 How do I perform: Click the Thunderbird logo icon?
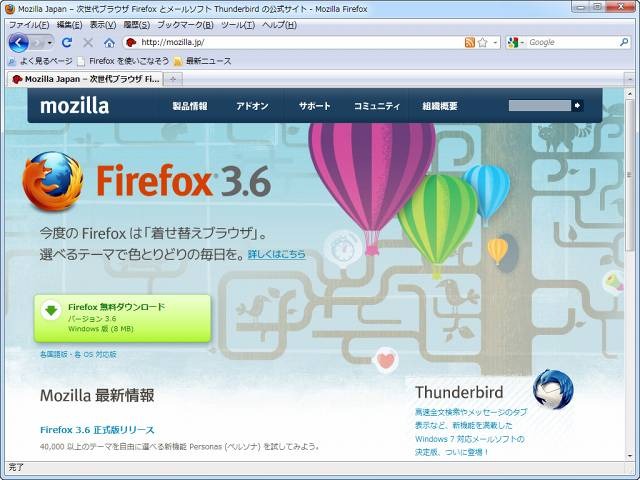pyautogui.click(x=553, y=389)
